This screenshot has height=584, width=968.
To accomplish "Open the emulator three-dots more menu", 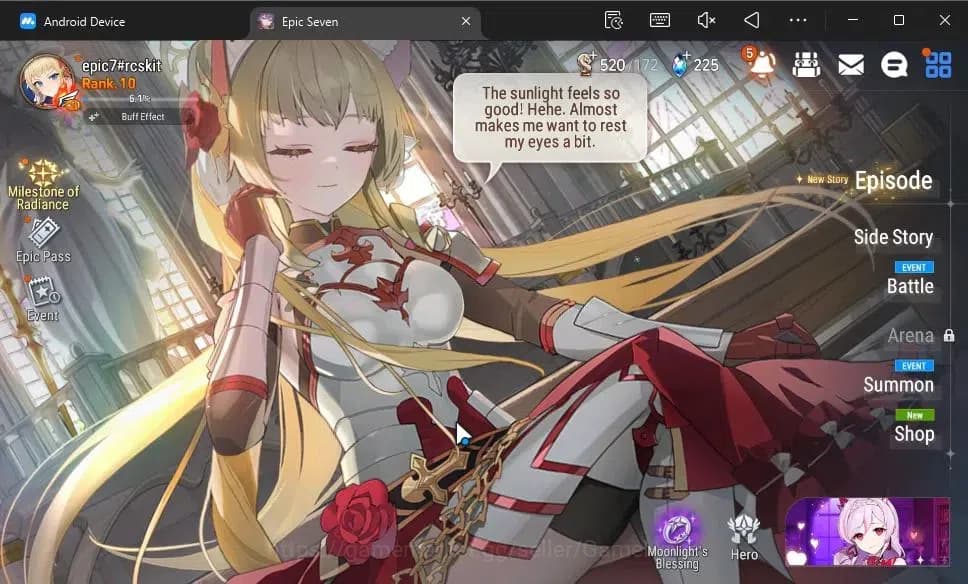I will (x=798, y=20).
